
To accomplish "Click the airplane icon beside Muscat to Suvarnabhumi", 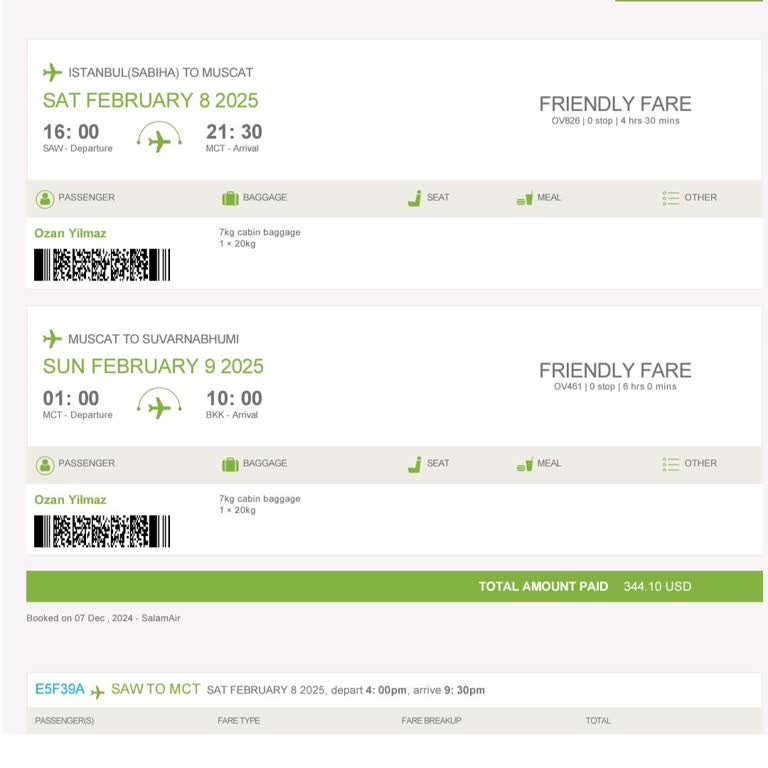I will coord(52,338).
